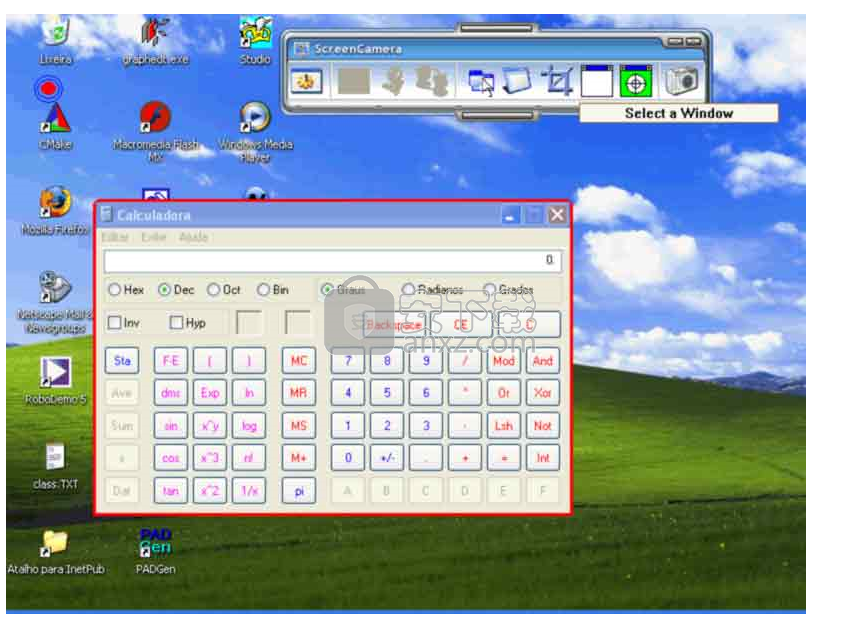Viewport: 864px width, 634px height.
Task: Click the tilted screen icon in ScreenCamera
Action: pos(516,81)
